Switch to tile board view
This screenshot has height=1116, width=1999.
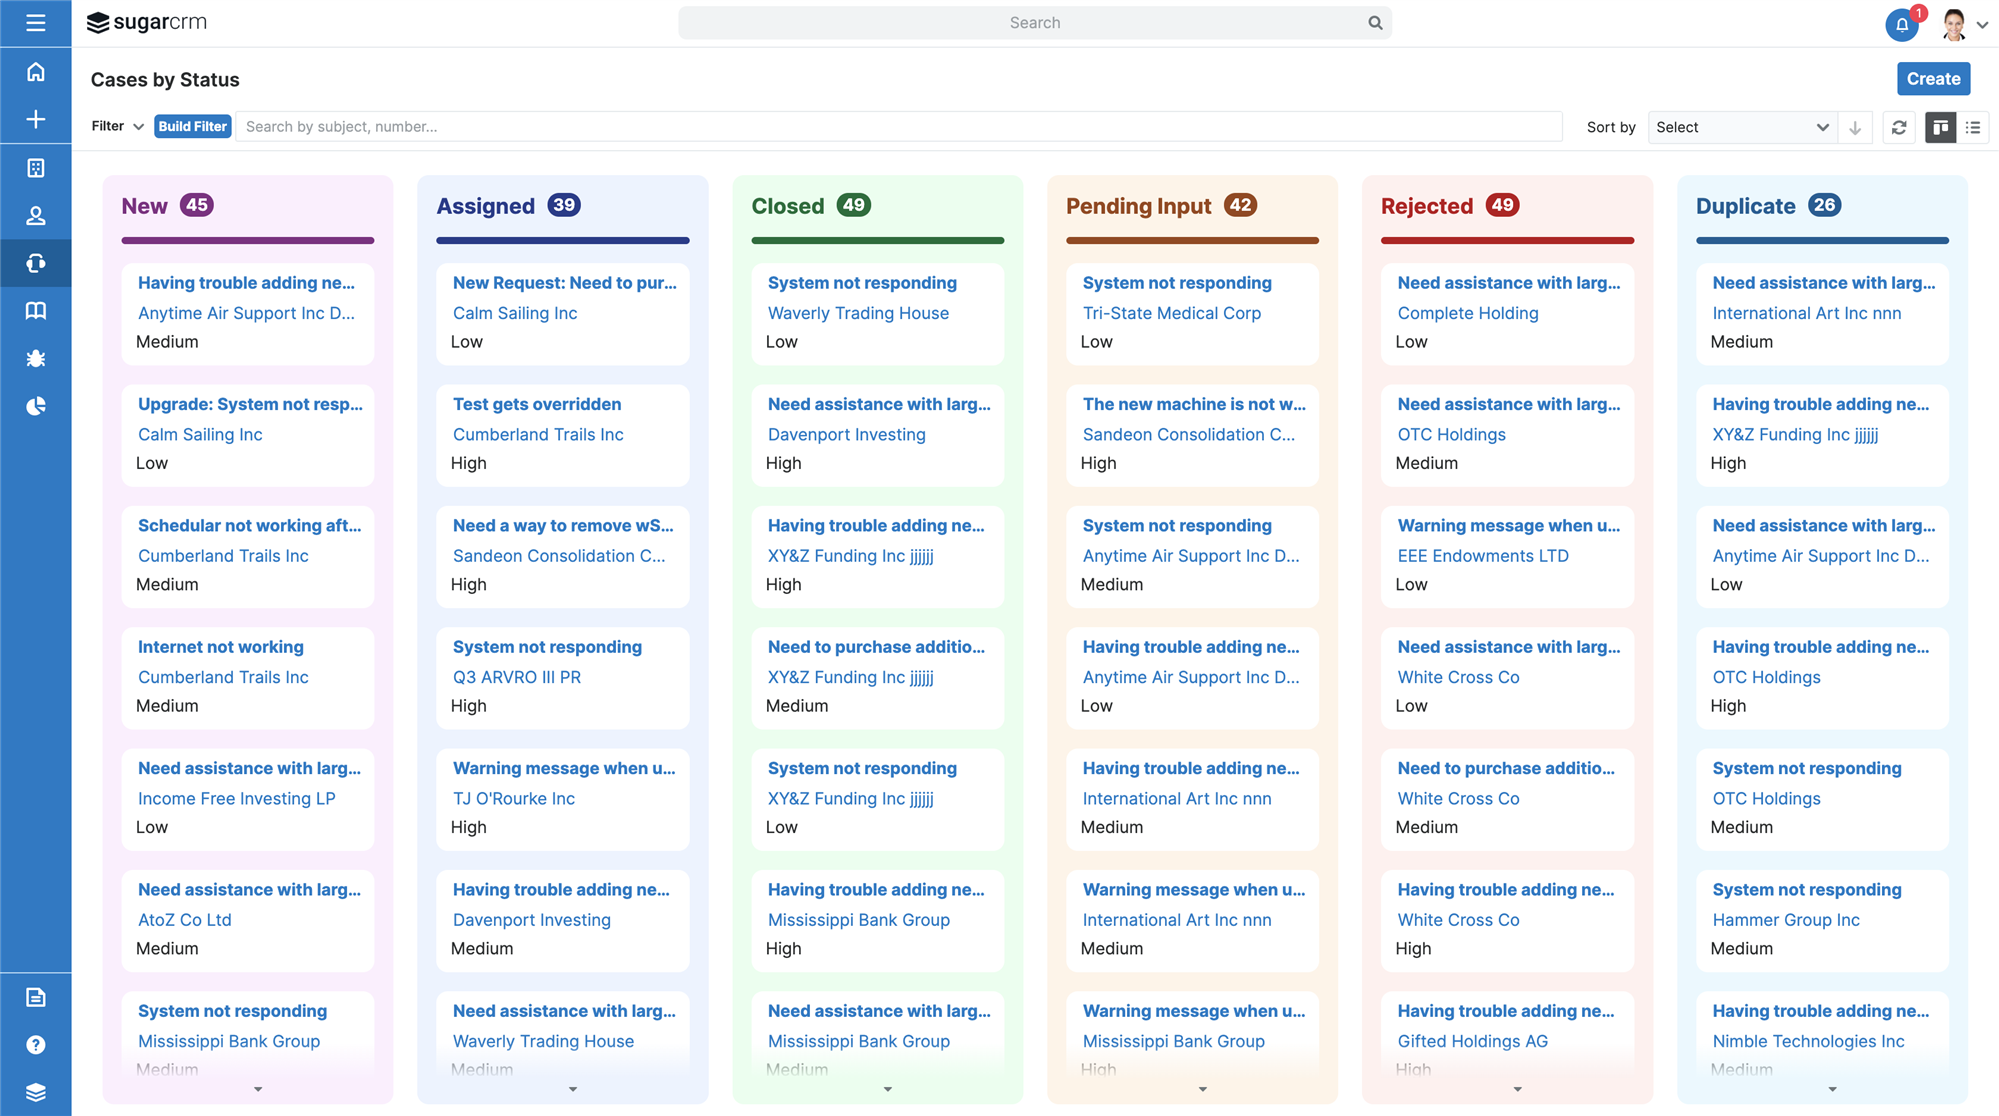(1940, 127)
